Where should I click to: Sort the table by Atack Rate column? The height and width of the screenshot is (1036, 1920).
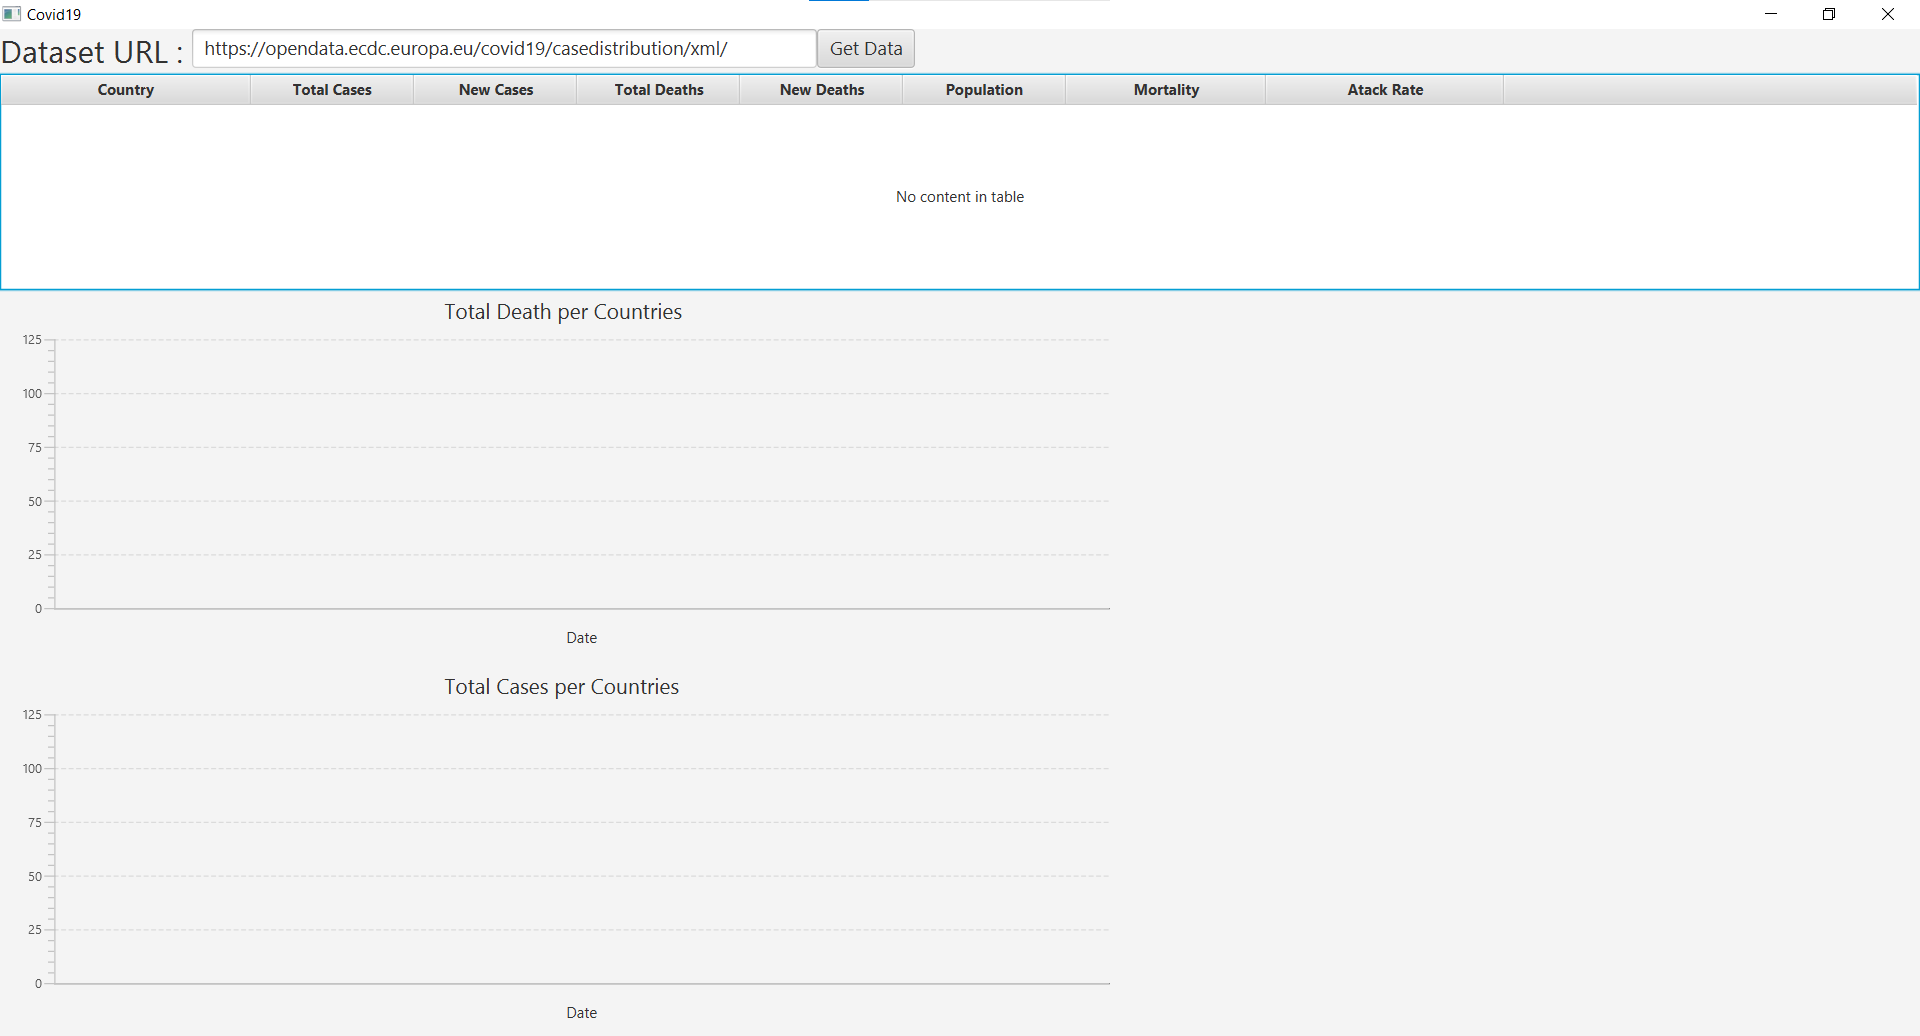pyautogui.click(x=1385, y=89)
